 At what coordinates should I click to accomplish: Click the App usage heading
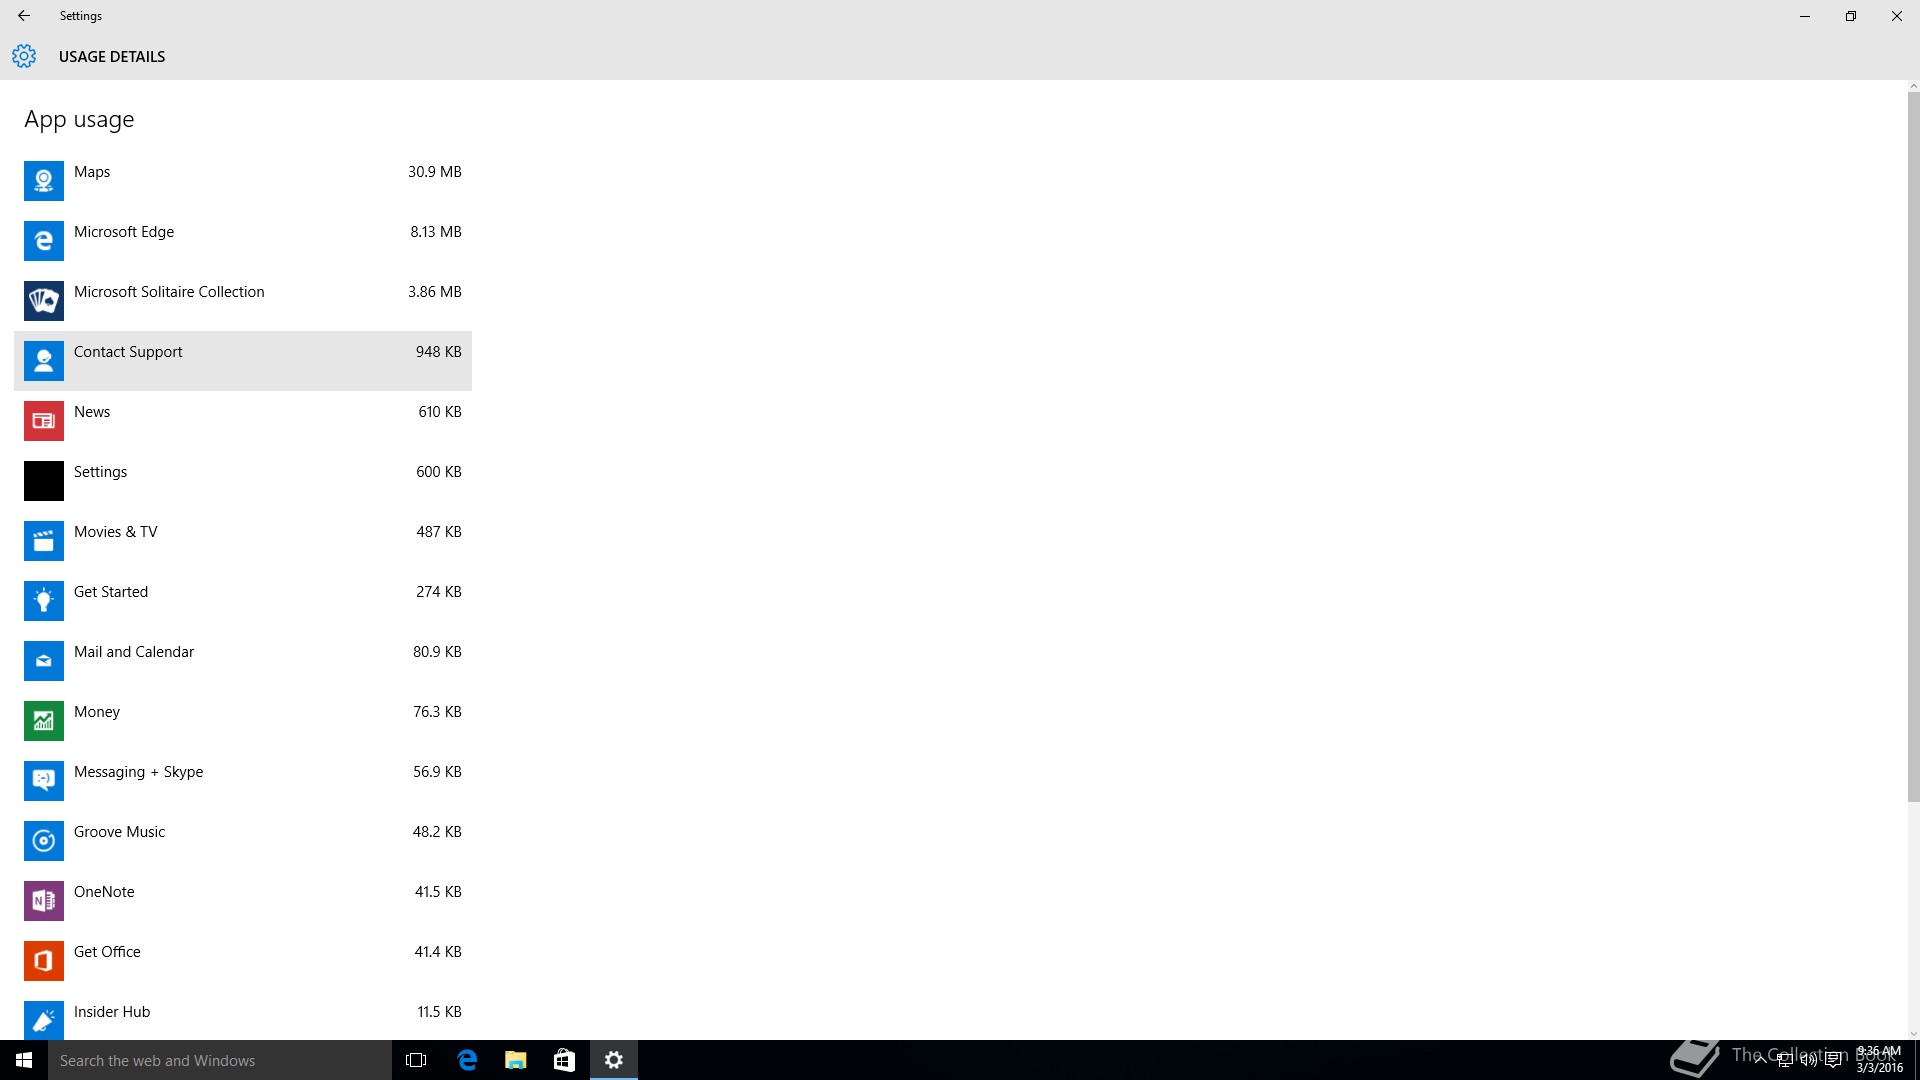[79, 120]
